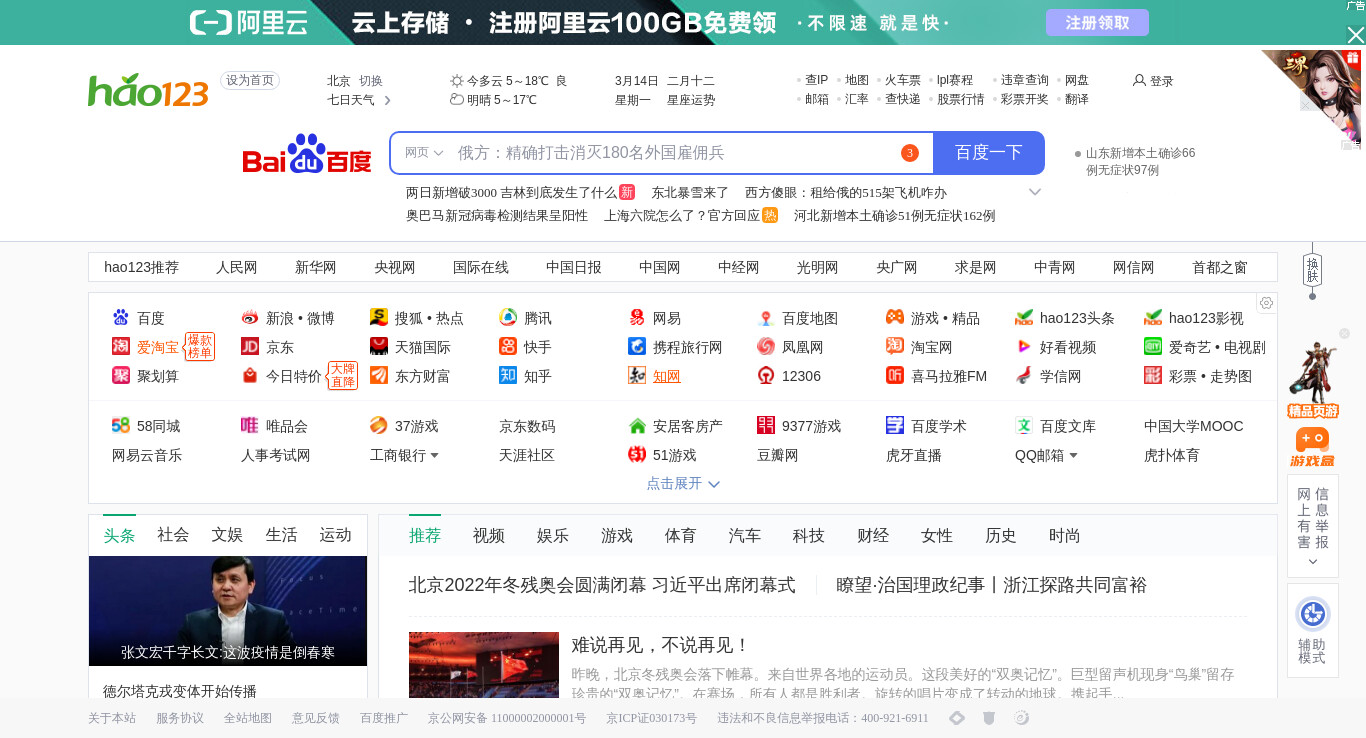Switch to the 视频 tab
The image size is (1366, 738).
click(x=489, y=536)
